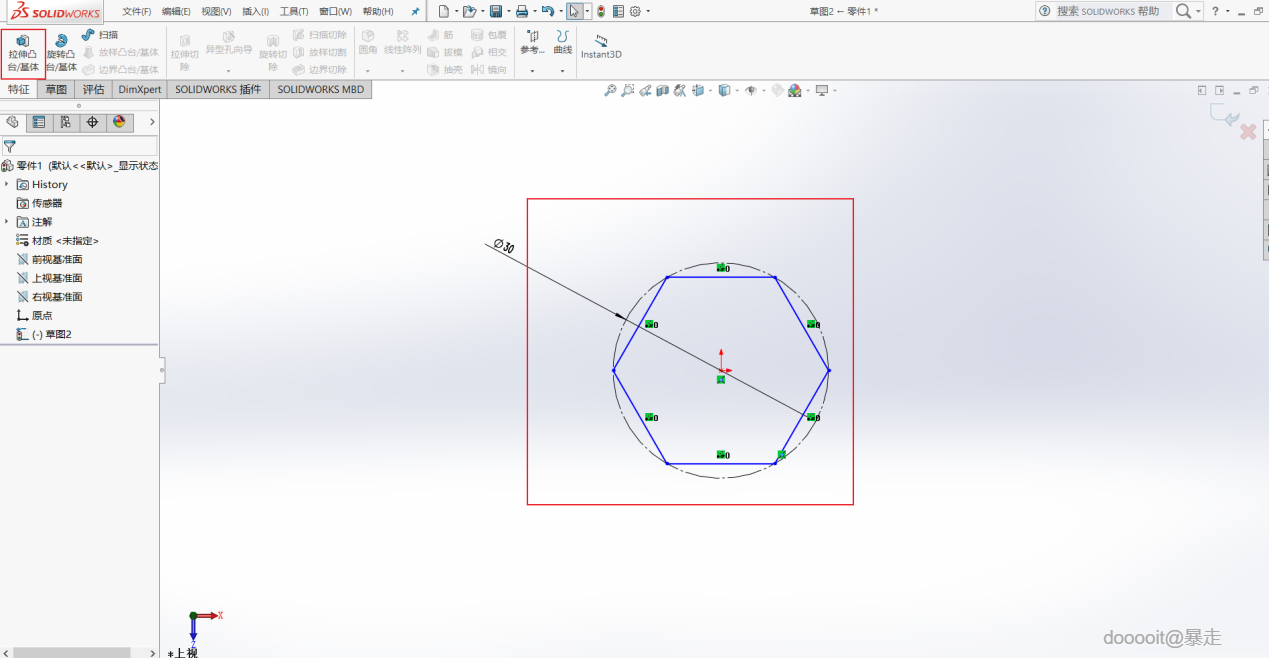1269x658 pixels.
Task: Expand the 注解 annotations tree node
Action: click(x=7, y=222)
